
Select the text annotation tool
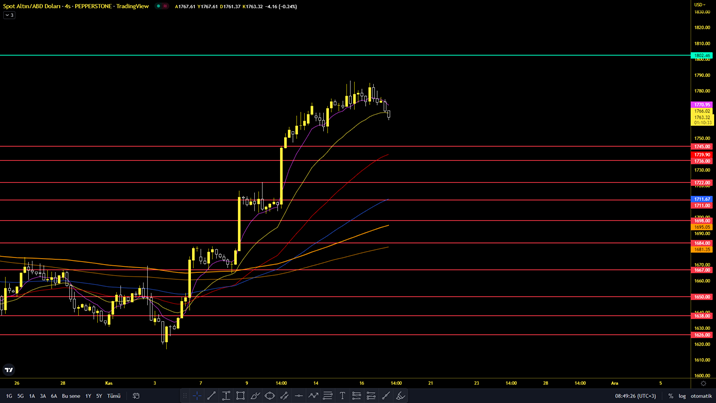click(x=342, y=396)
